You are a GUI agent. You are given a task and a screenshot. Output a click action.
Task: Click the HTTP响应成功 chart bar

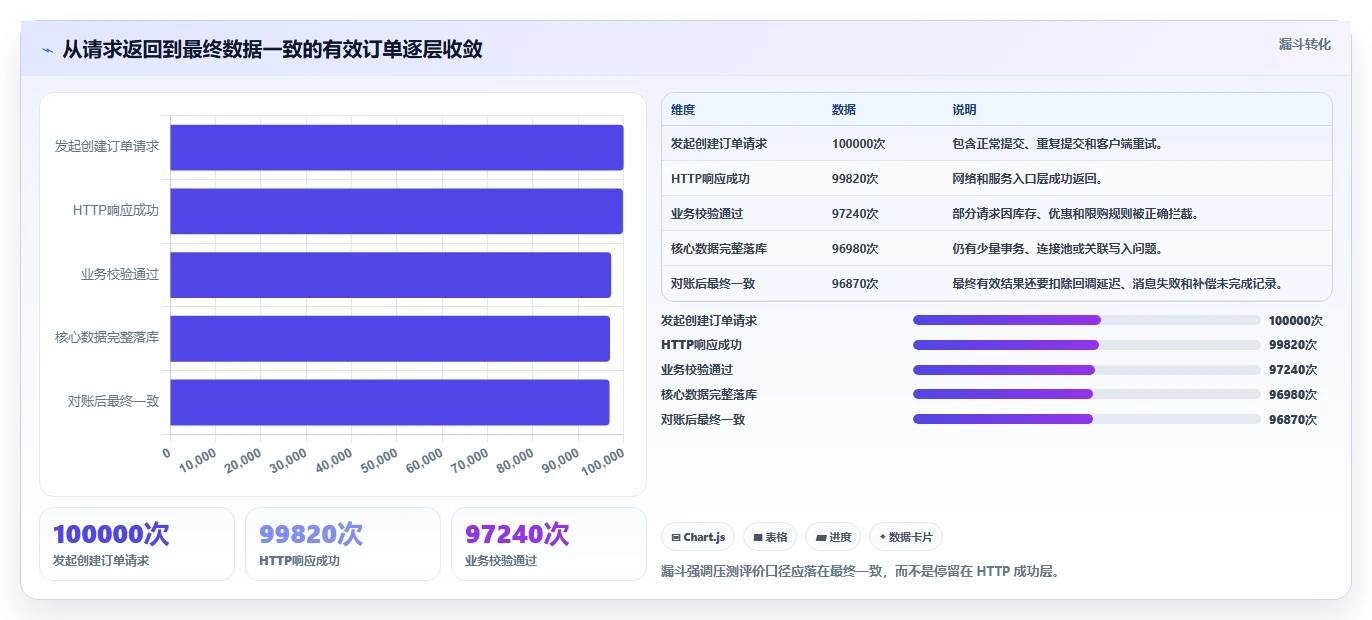pos(396,211)
